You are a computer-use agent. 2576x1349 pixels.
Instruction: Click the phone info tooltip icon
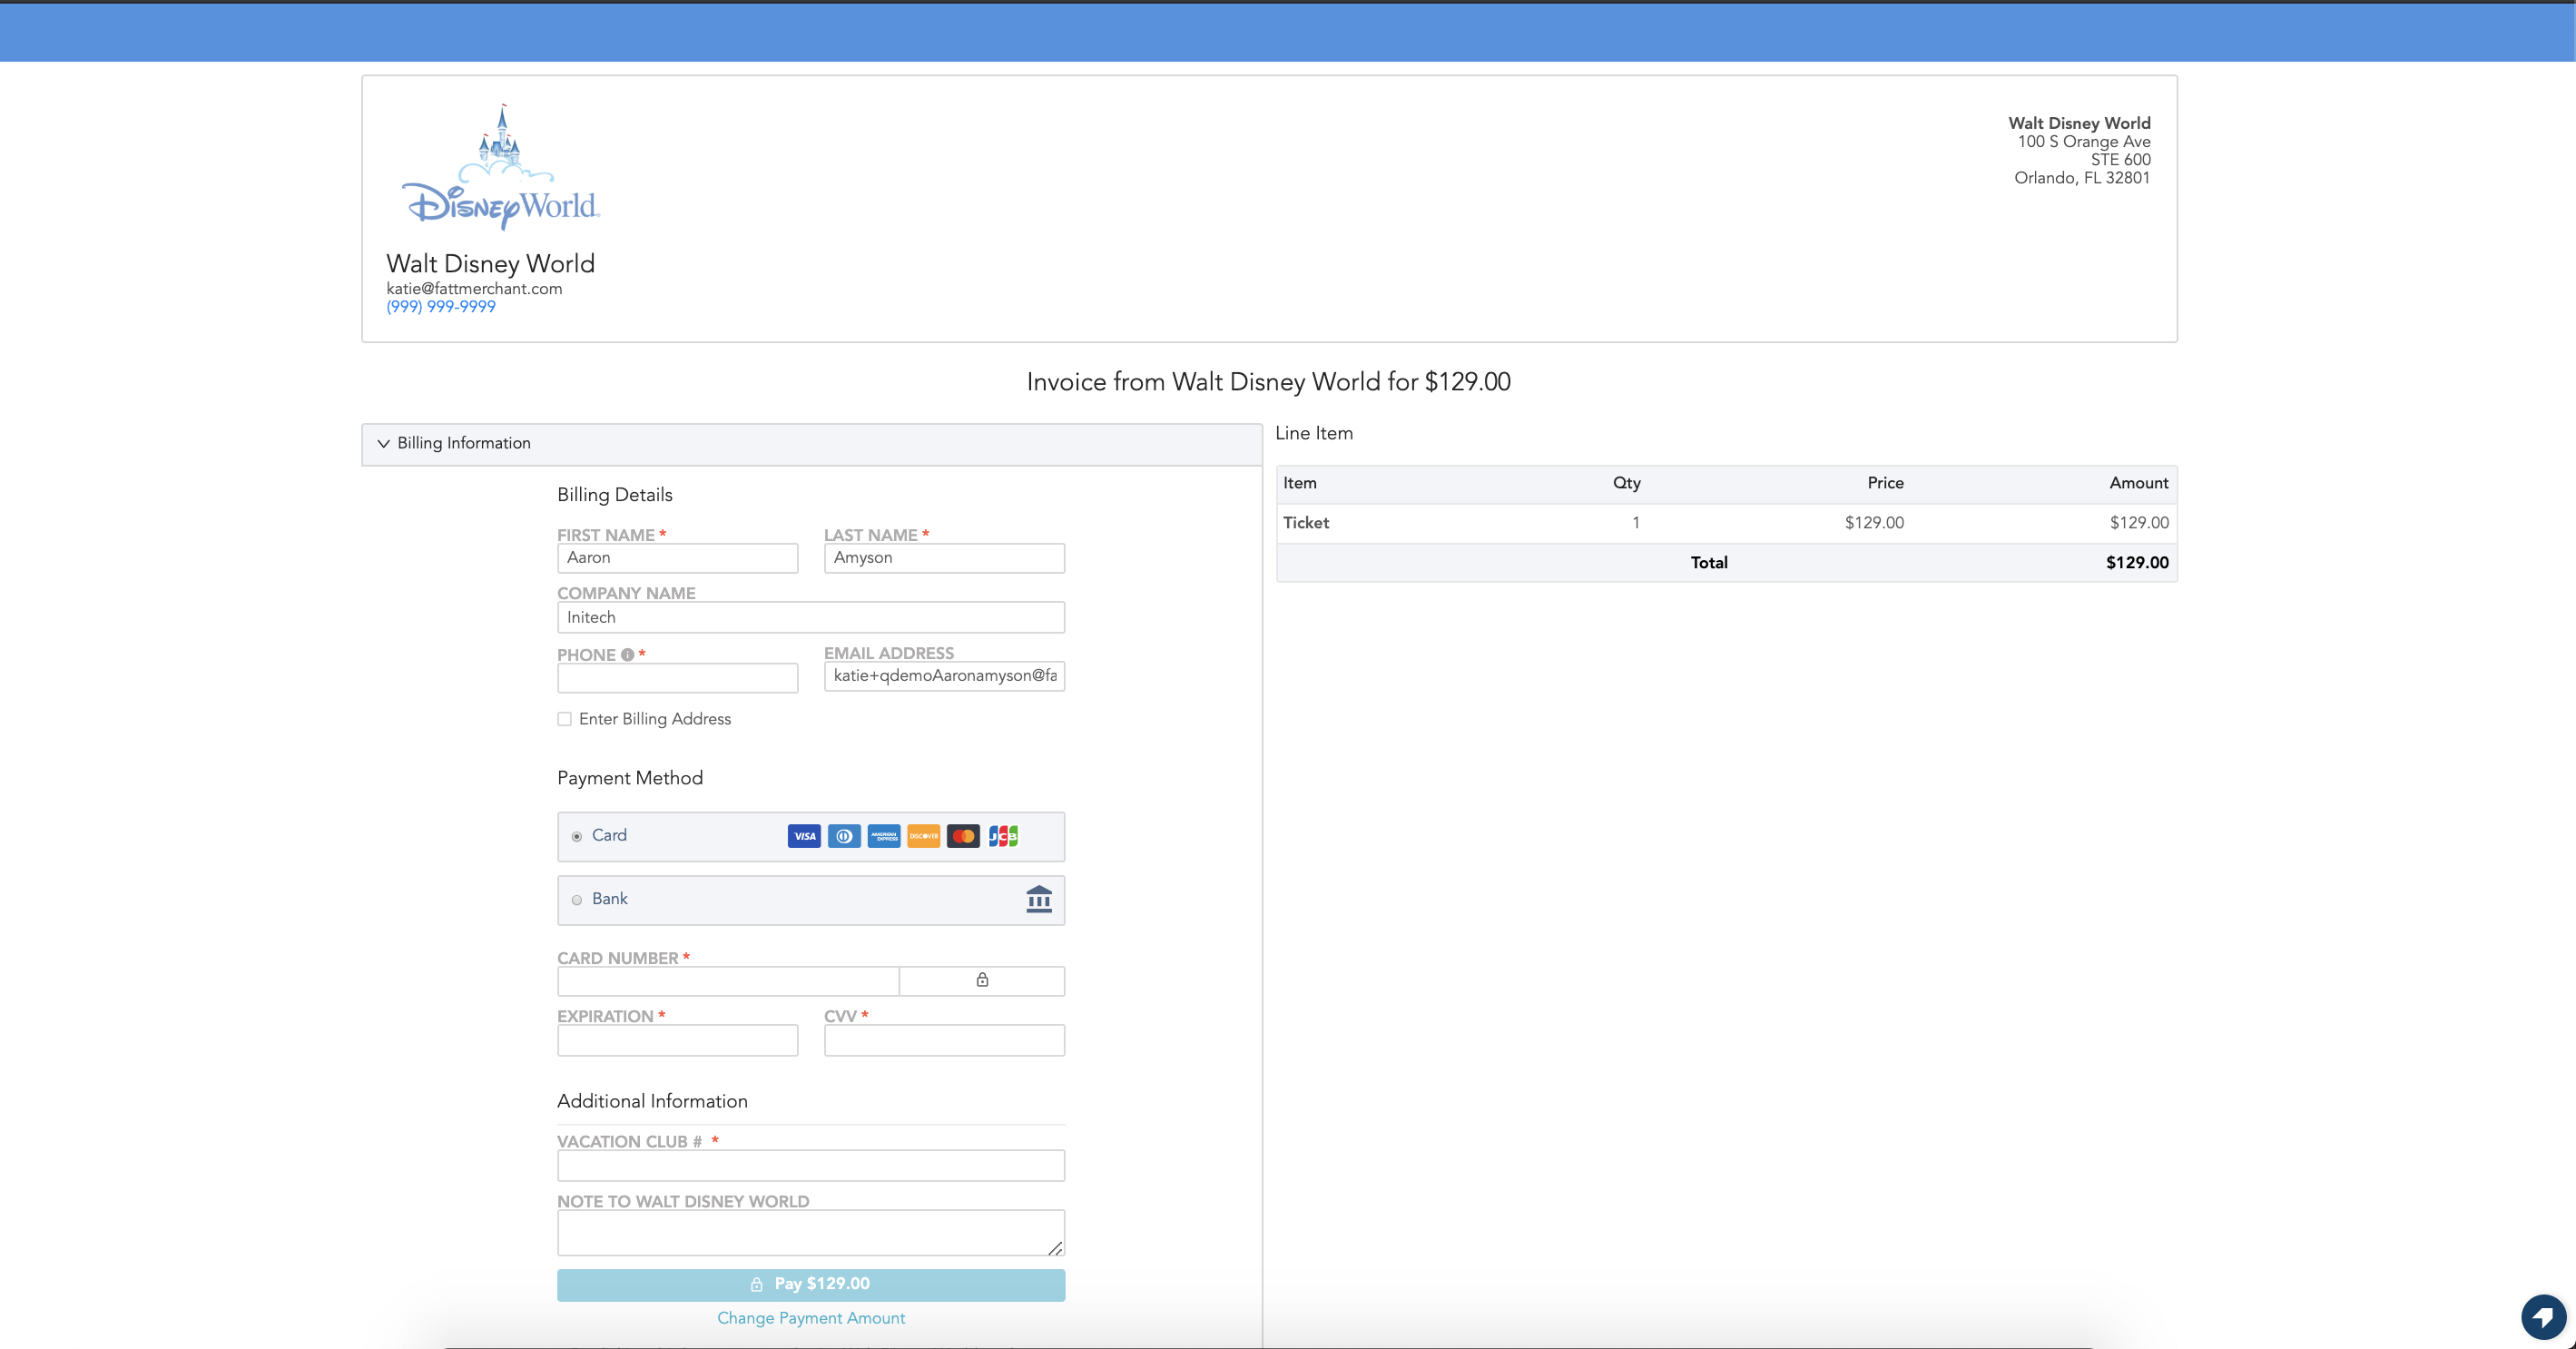pos(627,655)
